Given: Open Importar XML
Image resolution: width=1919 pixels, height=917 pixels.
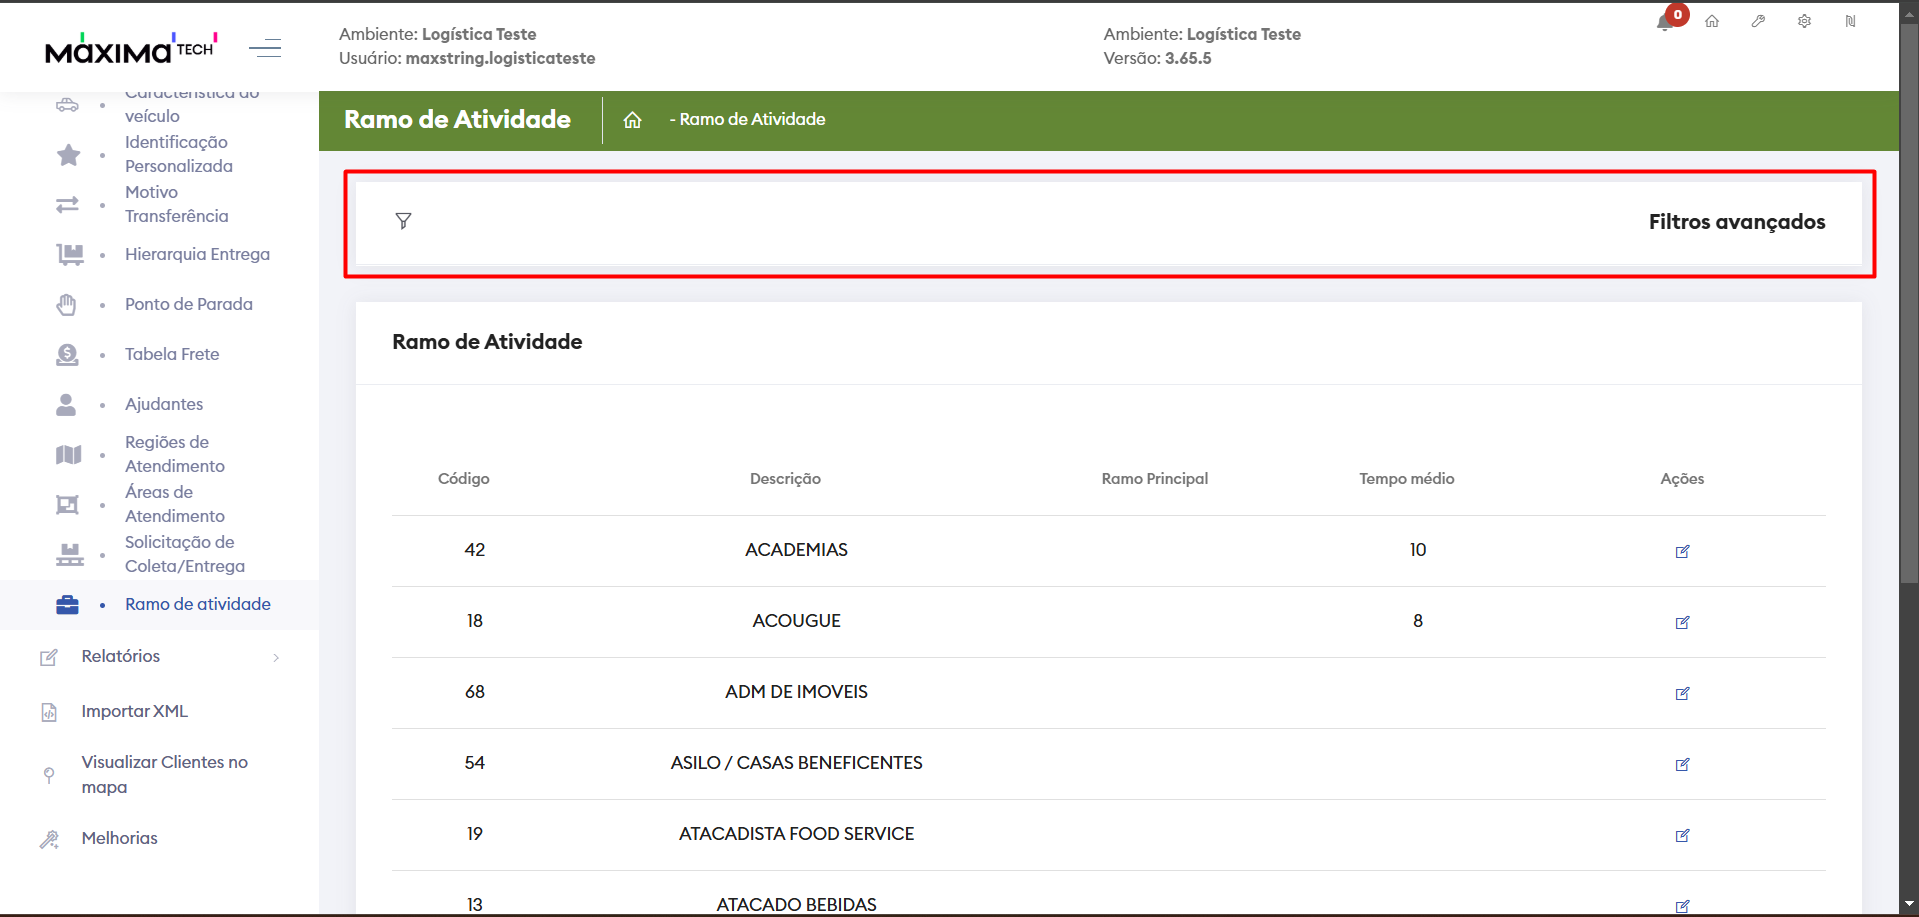Looking at the screenshot, I should tap(134, 711).
